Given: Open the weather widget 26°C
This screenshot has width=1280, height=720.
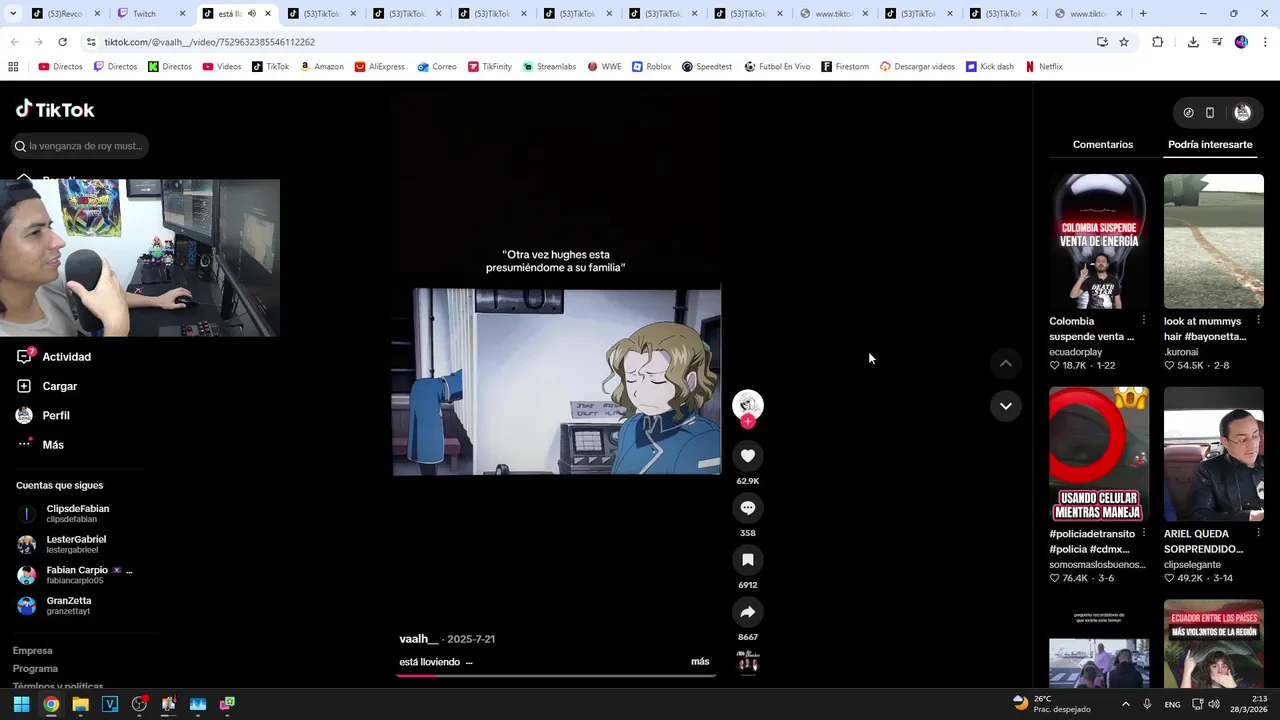Looking at the screenshot, I should tap(1052, 704).
